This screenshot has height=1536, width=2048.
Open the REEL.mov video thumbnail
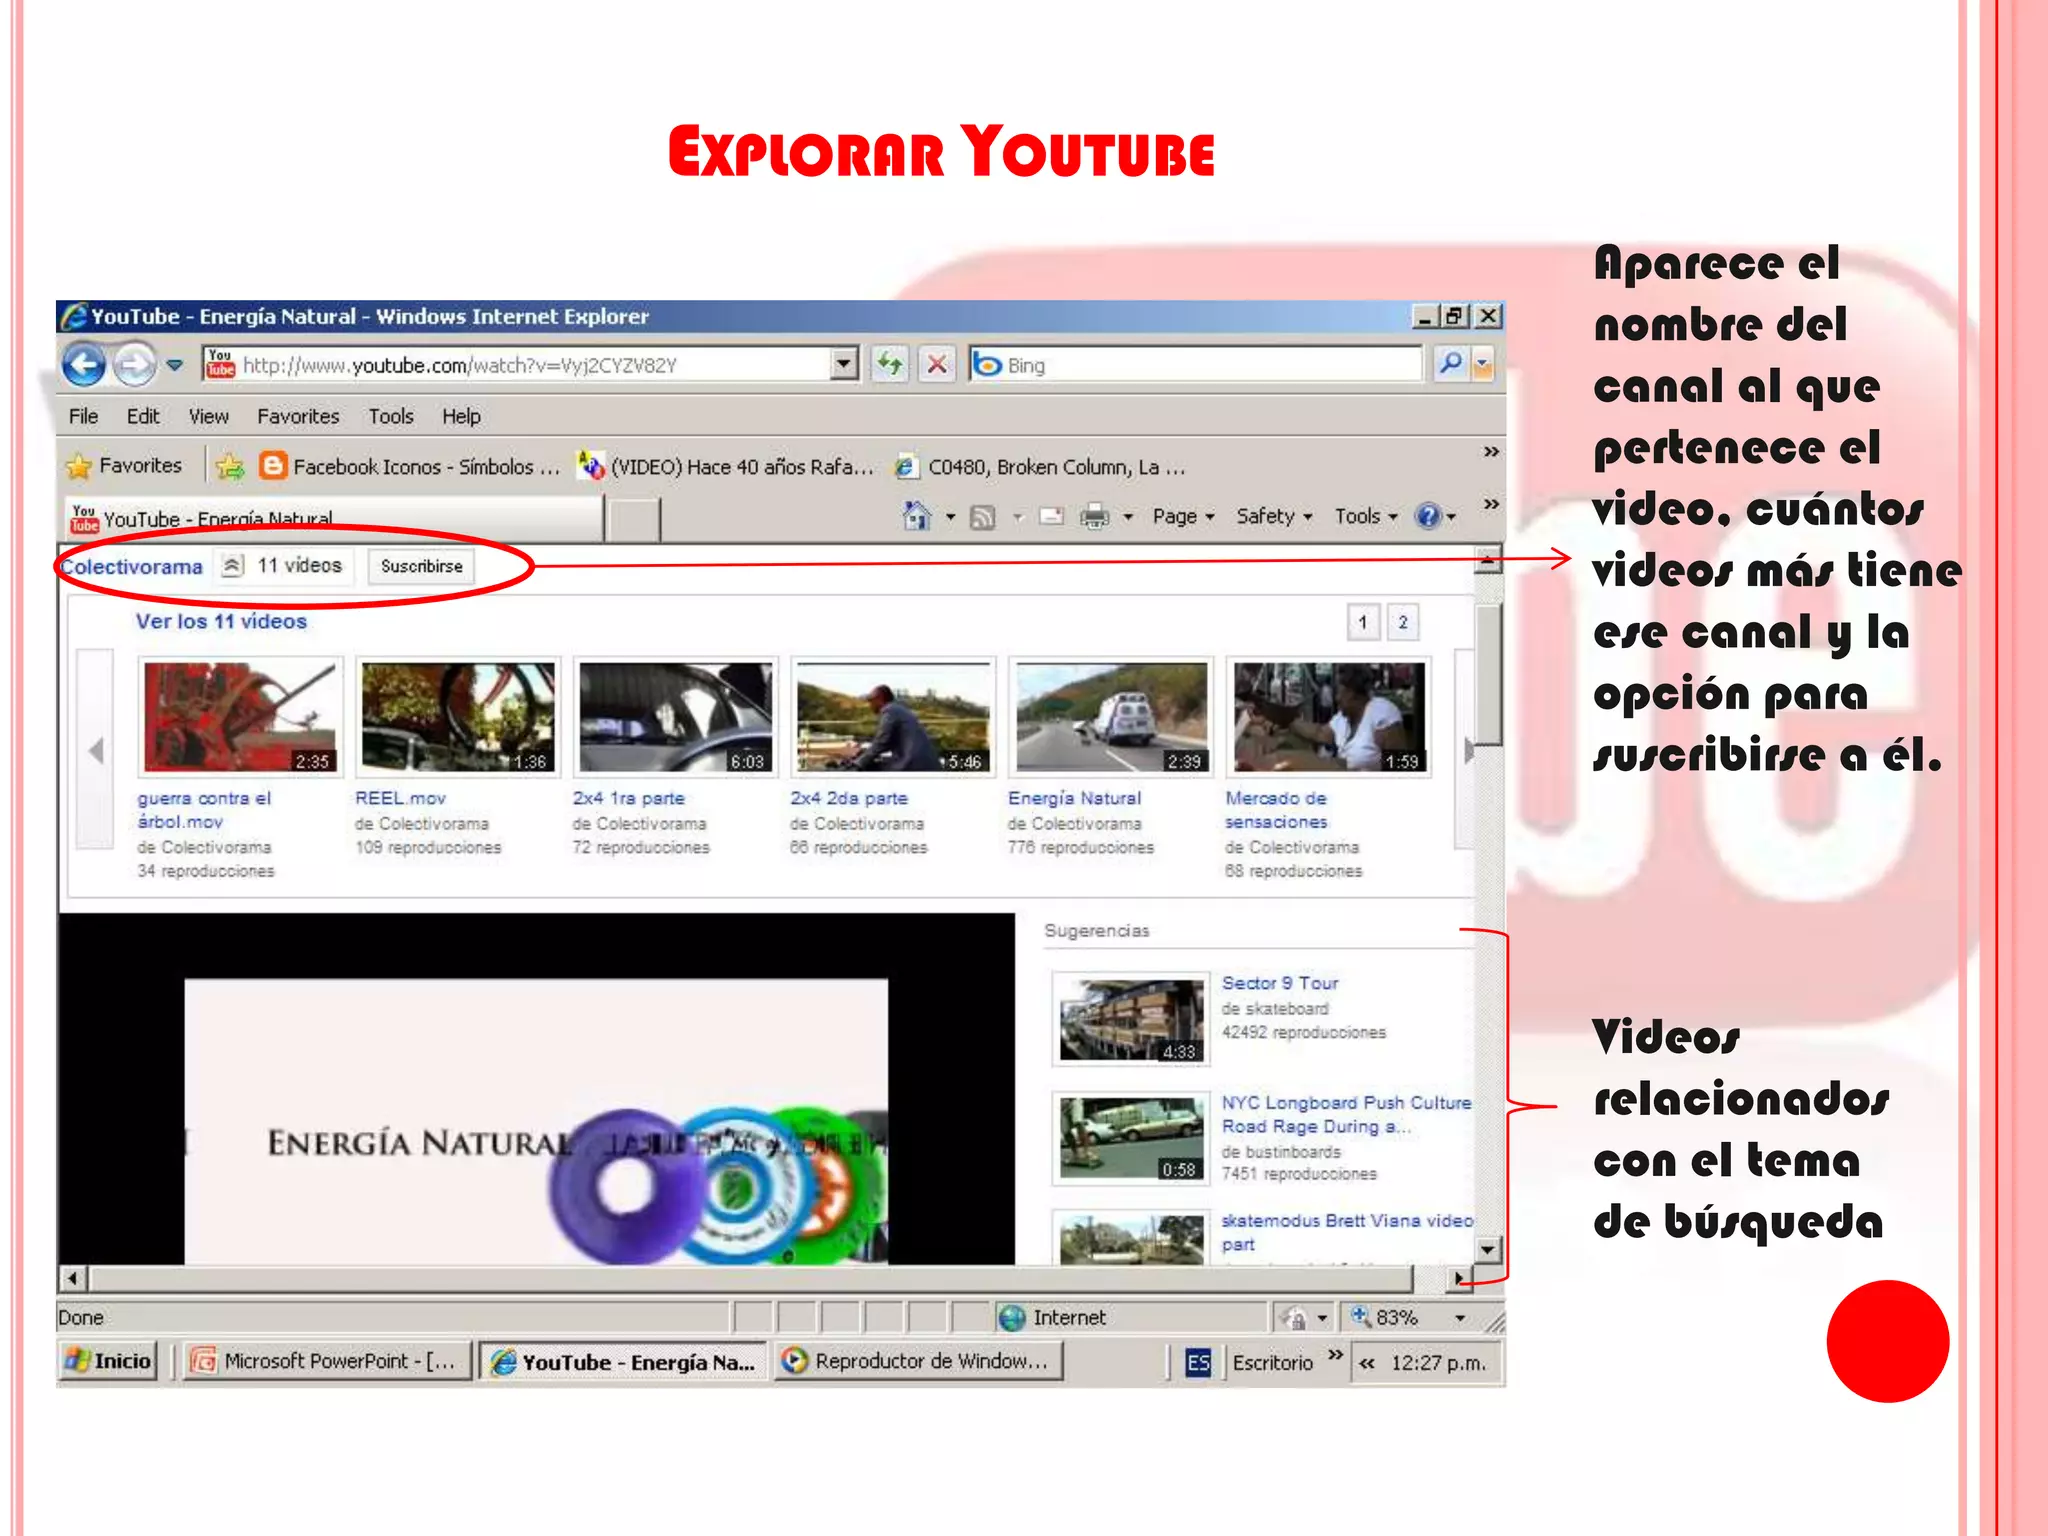coord(458,717)
